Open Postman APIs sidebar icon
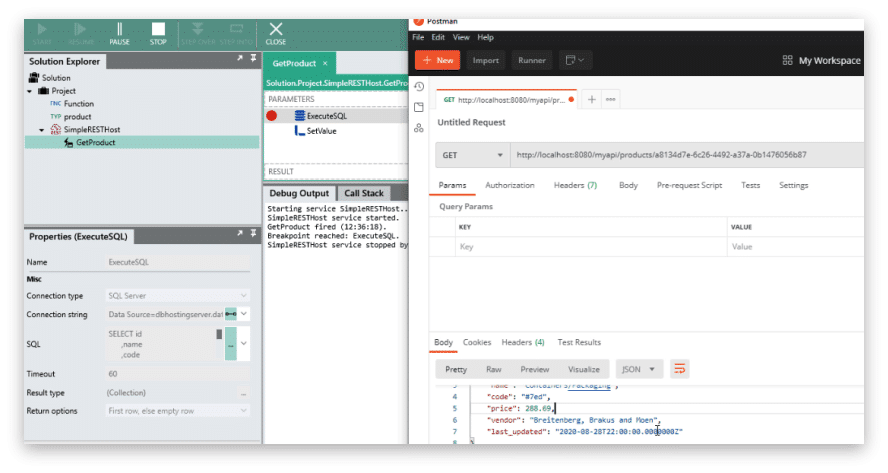888x473 pixels. 419,128
